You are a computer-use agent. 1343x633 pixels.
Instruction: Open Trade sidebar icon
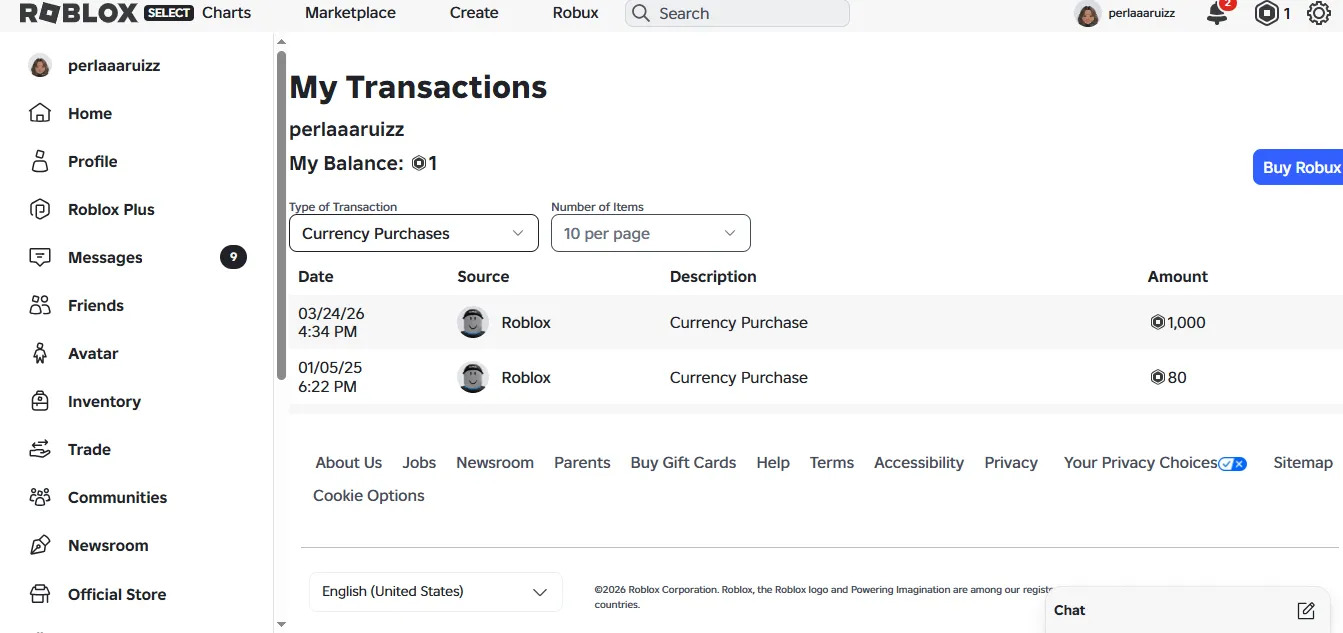40,449
